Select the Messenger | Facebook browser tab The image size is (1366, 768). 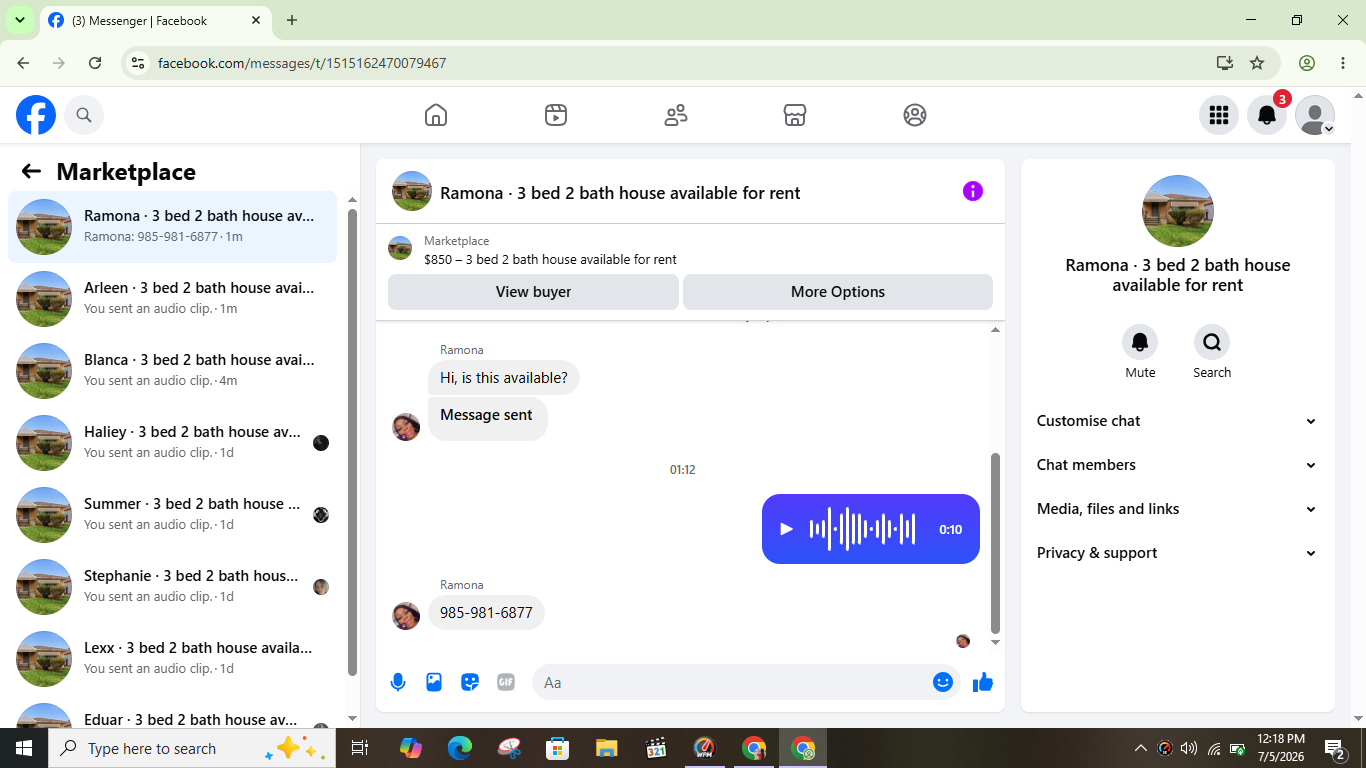[x=155, y=20]
